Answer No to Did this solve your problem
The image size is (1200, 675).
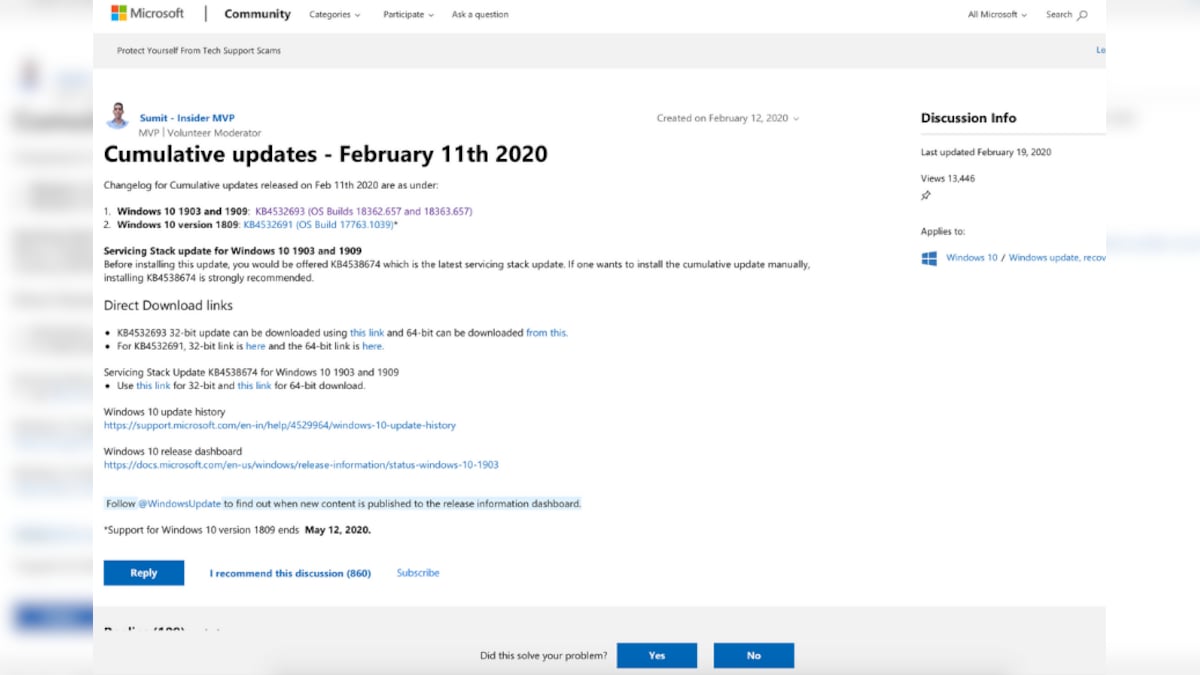[x=753, y=655]
